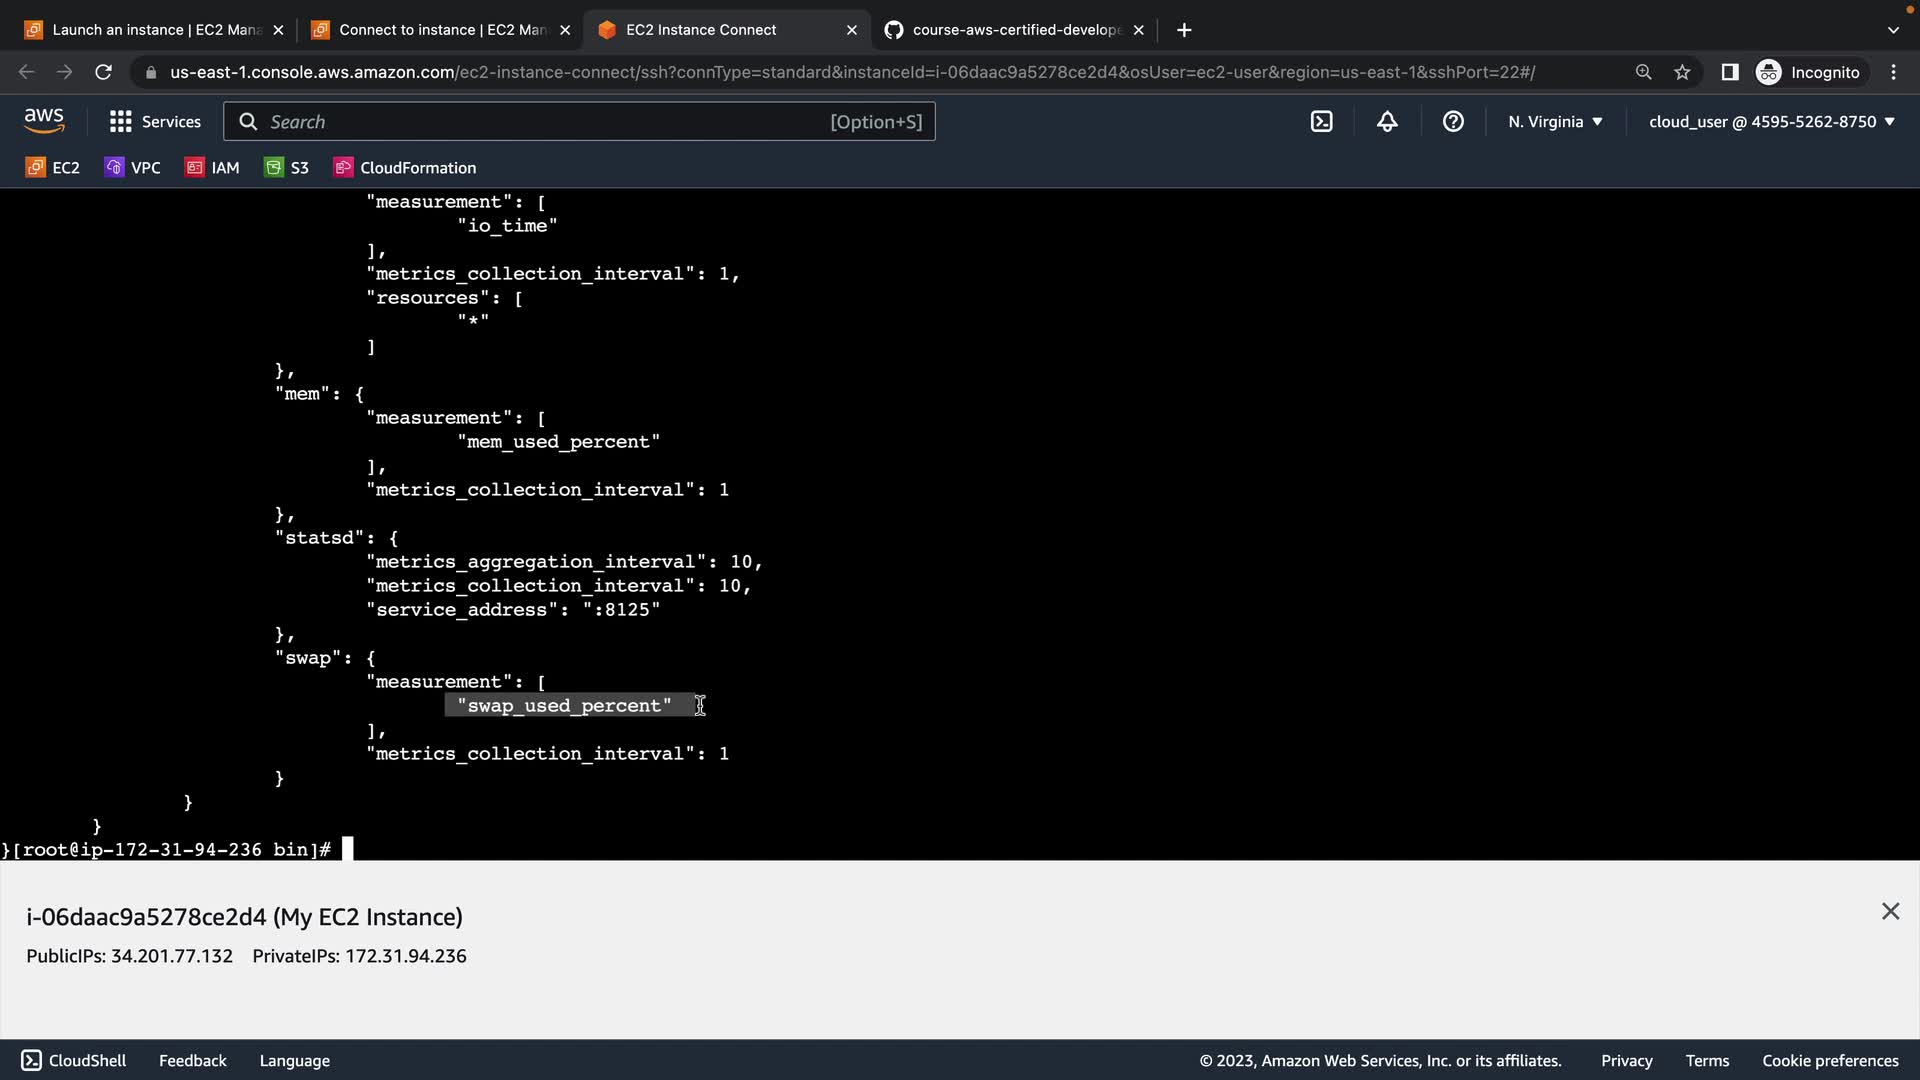This screenshot has width=1920, height=1080.
Task: Open the Services grid menu
Action: coord(155,122)
